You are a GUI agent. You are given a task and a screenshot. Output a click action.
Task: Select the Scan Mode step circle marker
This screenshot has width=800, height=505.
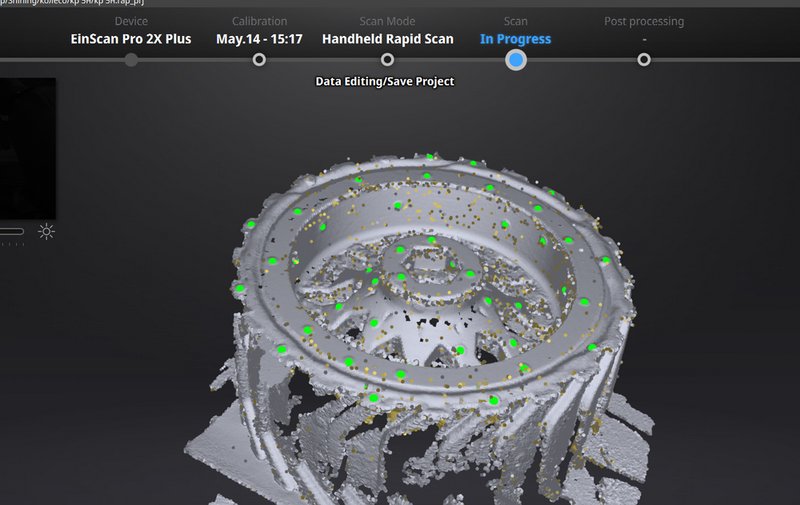387,60
